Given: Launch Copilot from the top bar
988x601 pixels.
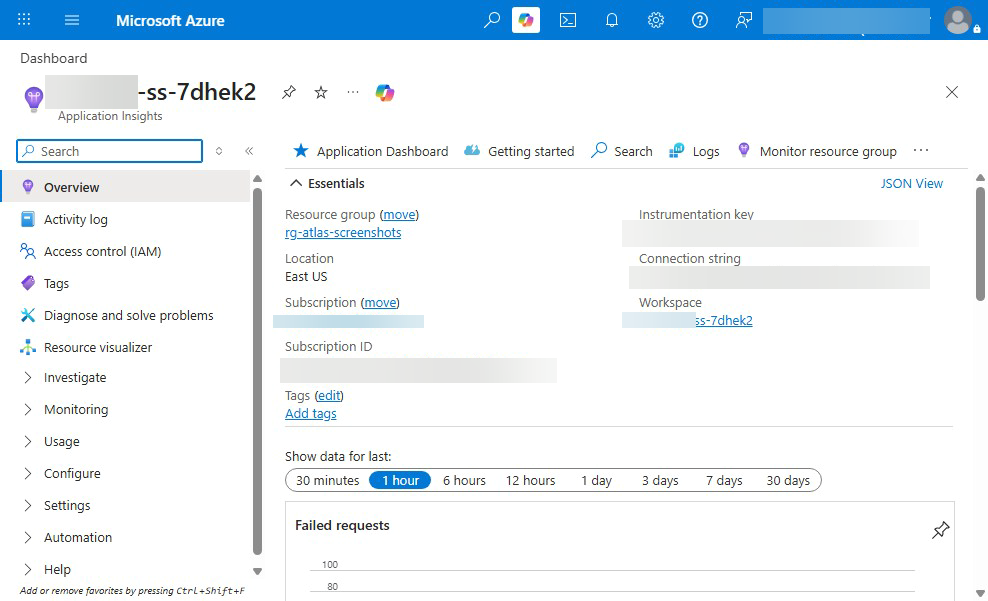Looking at the screenshot, I should coord(526,20).
